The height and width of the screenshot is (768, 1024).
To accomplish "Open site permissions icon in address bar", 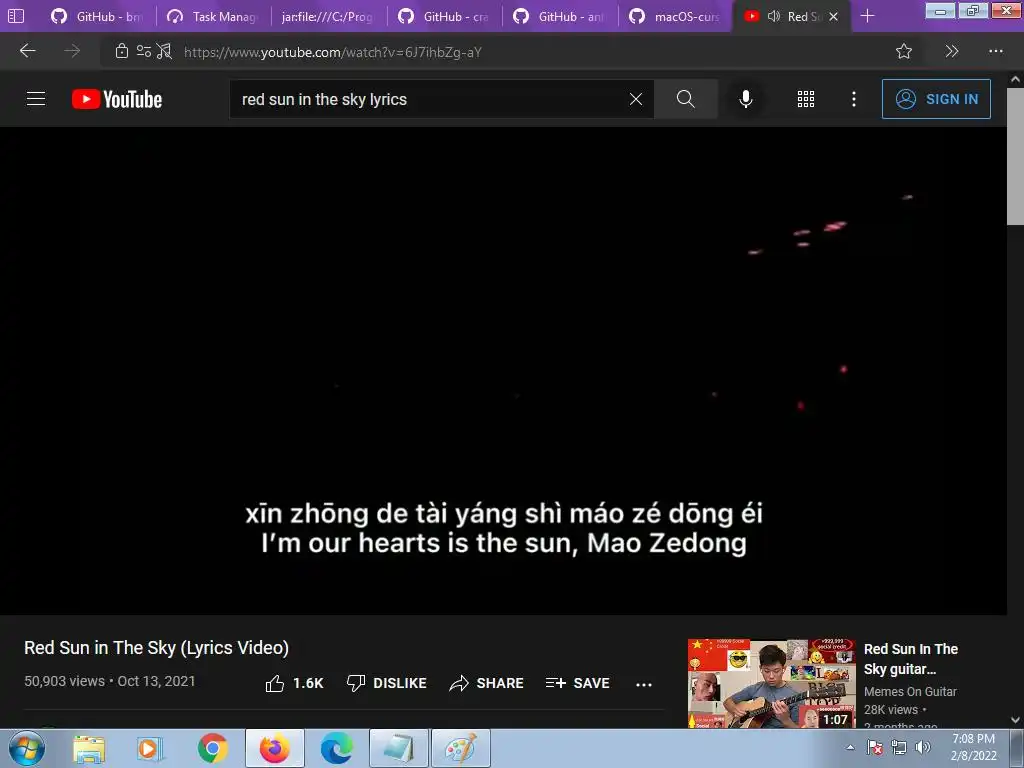I will [x=144, y=51].
